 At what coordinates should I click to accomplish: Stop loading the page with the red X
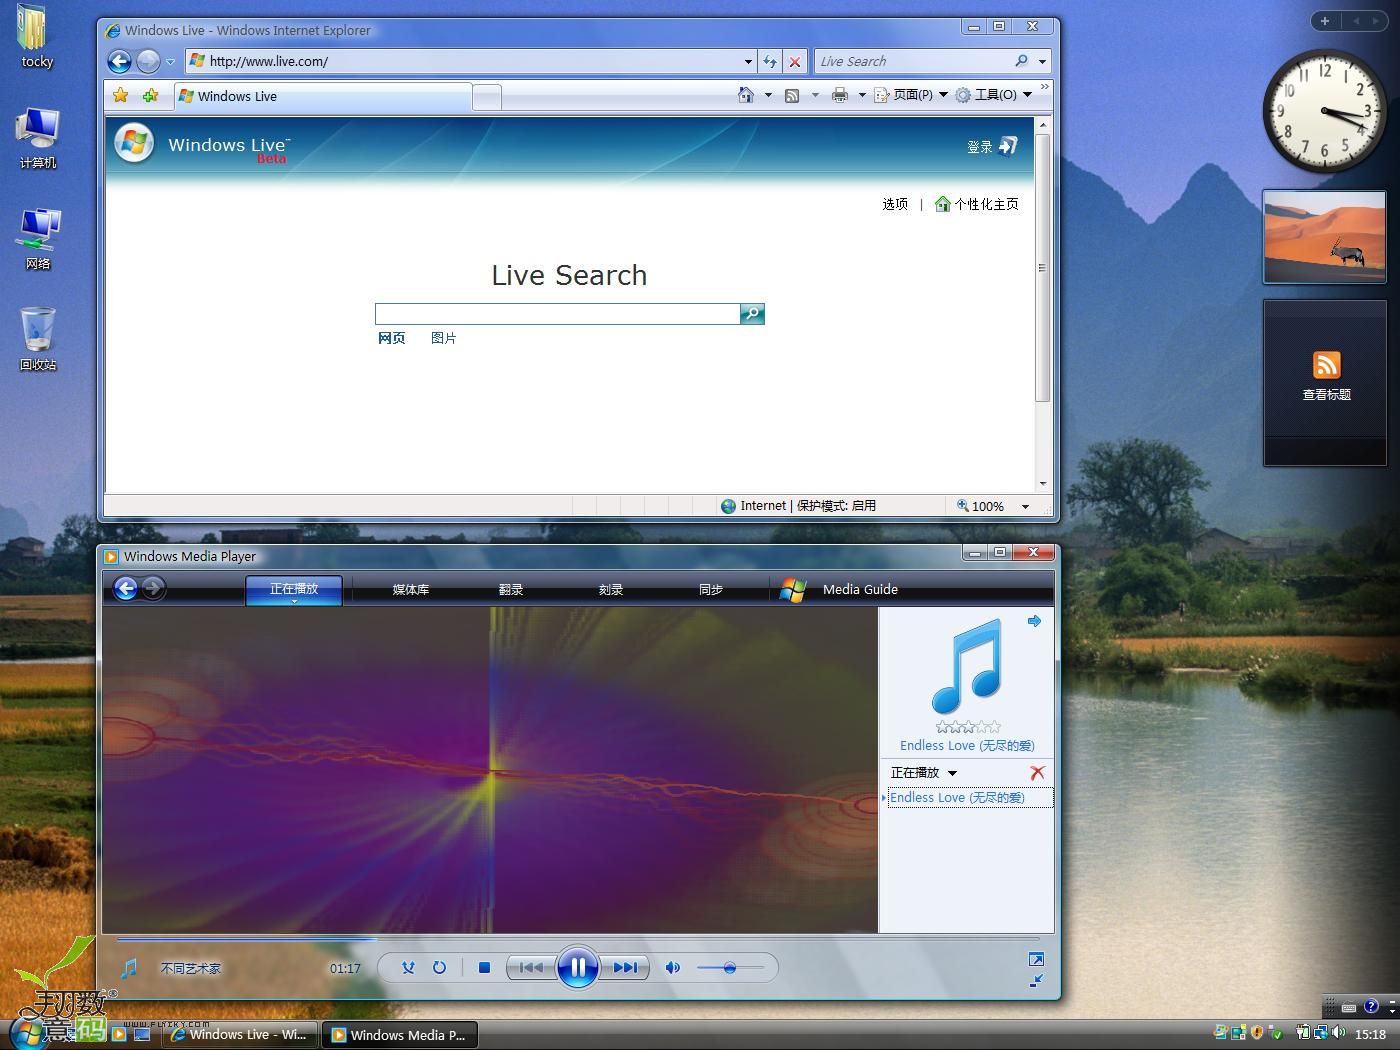coord(795,61)
